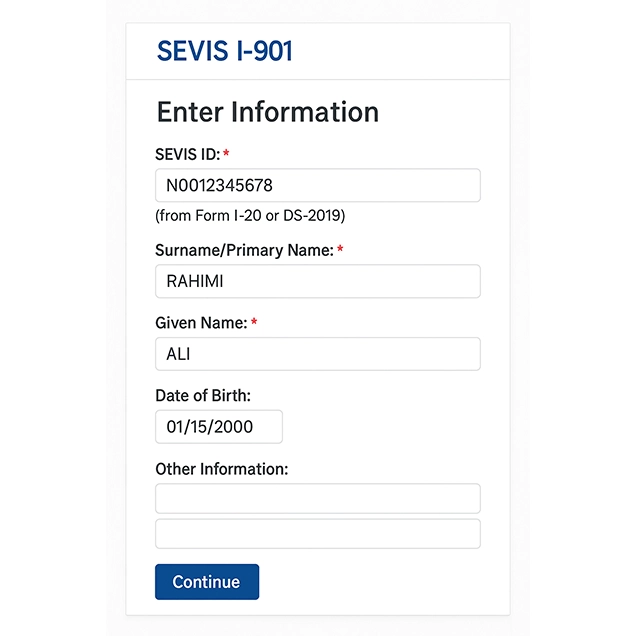
Task: Click the SEVIS I-901 page title
Action: coord(224,51)
